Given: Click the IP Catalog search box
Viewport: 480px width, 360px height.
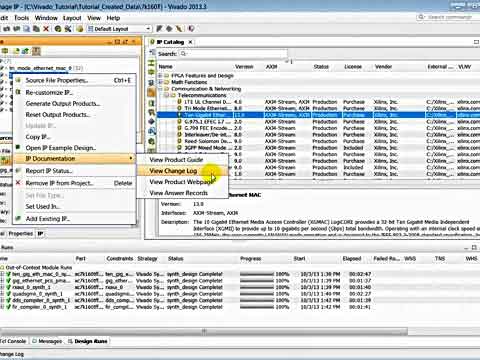Looking at the screenshot, I should point(233,54).
